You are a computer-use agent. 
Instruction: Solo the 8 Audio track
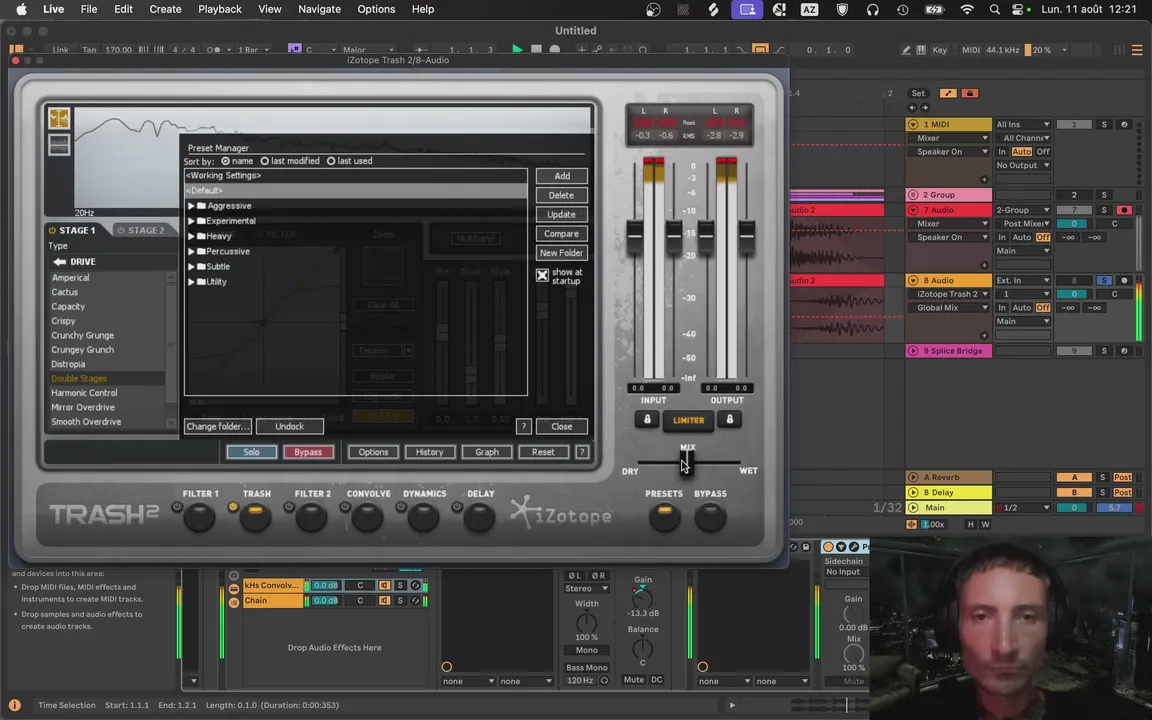pos(1104,280)
